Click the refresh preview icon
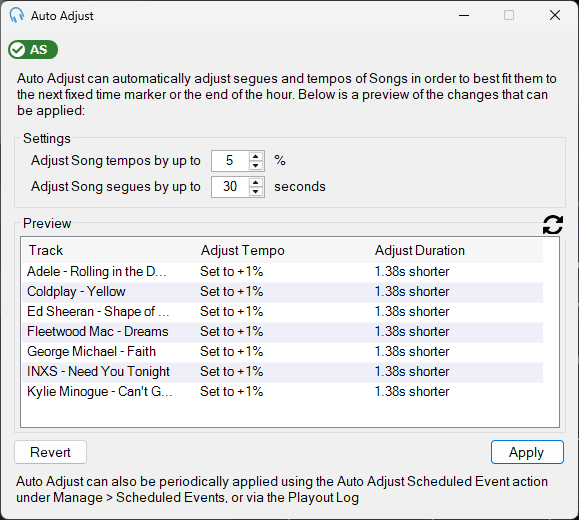 552,225
